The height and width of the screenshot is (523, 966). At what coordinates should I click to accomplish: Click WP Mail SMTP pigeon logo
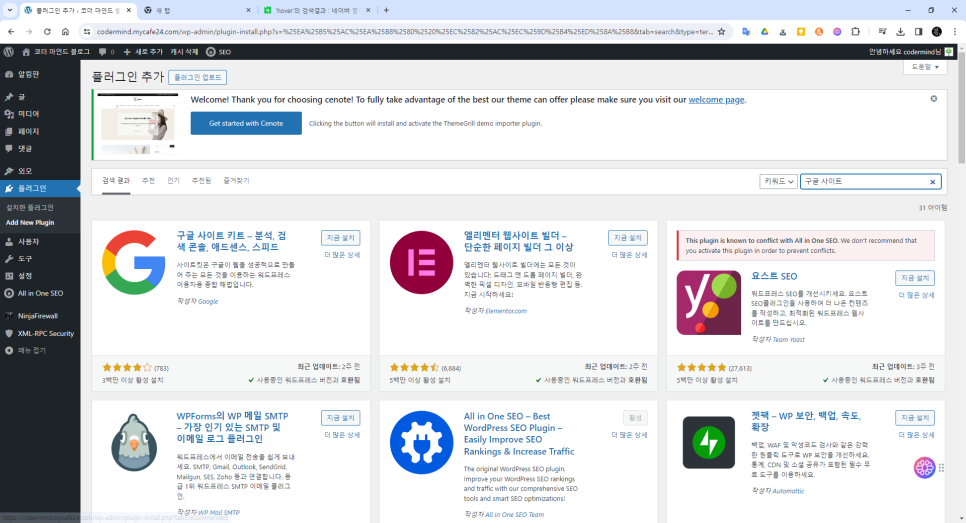coord(134,442)
